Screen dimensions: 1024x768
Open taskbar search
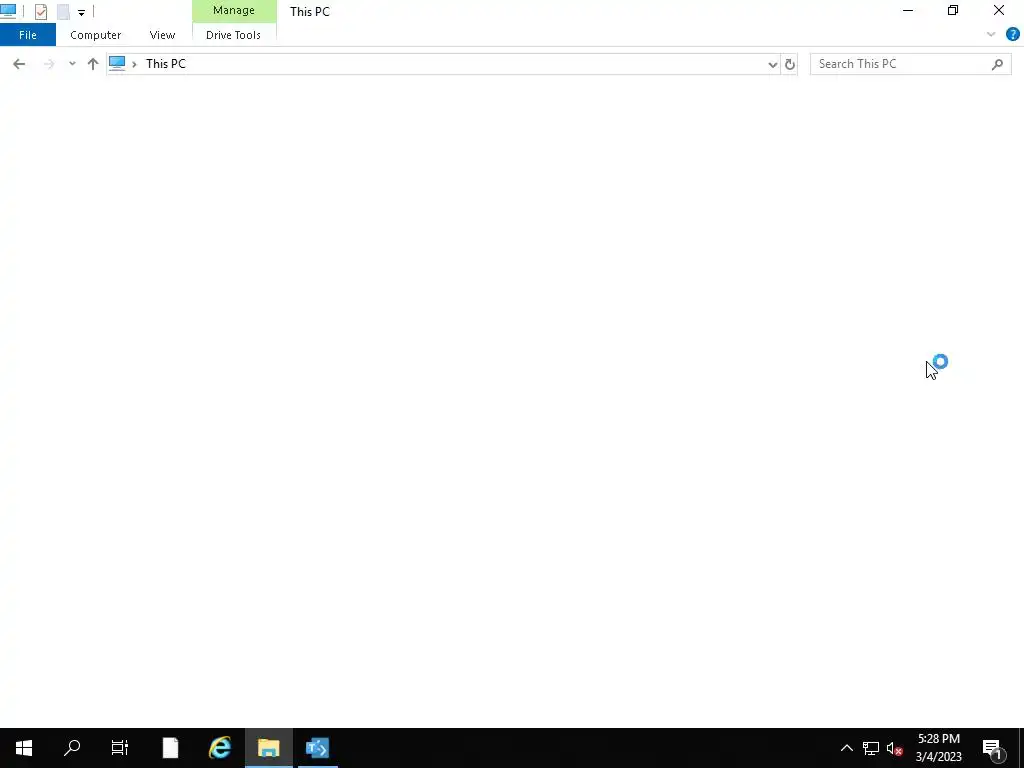tap(72, 748)
